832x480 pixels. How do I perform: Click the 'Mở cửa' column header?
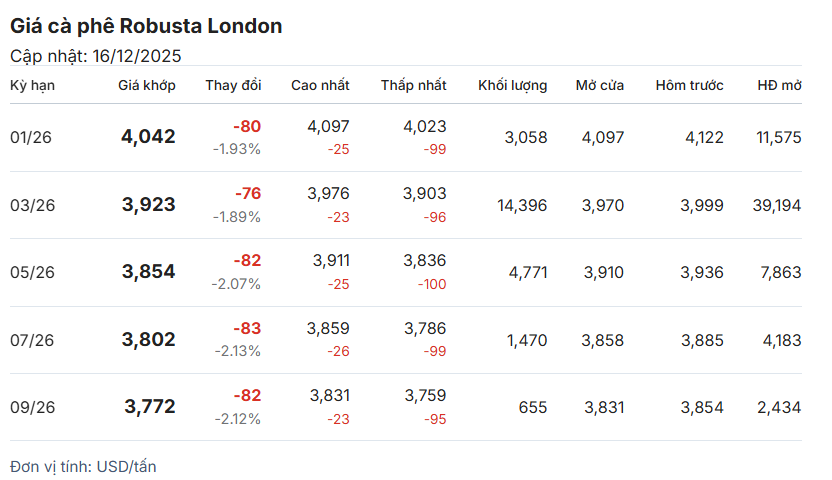pos(599,85)
